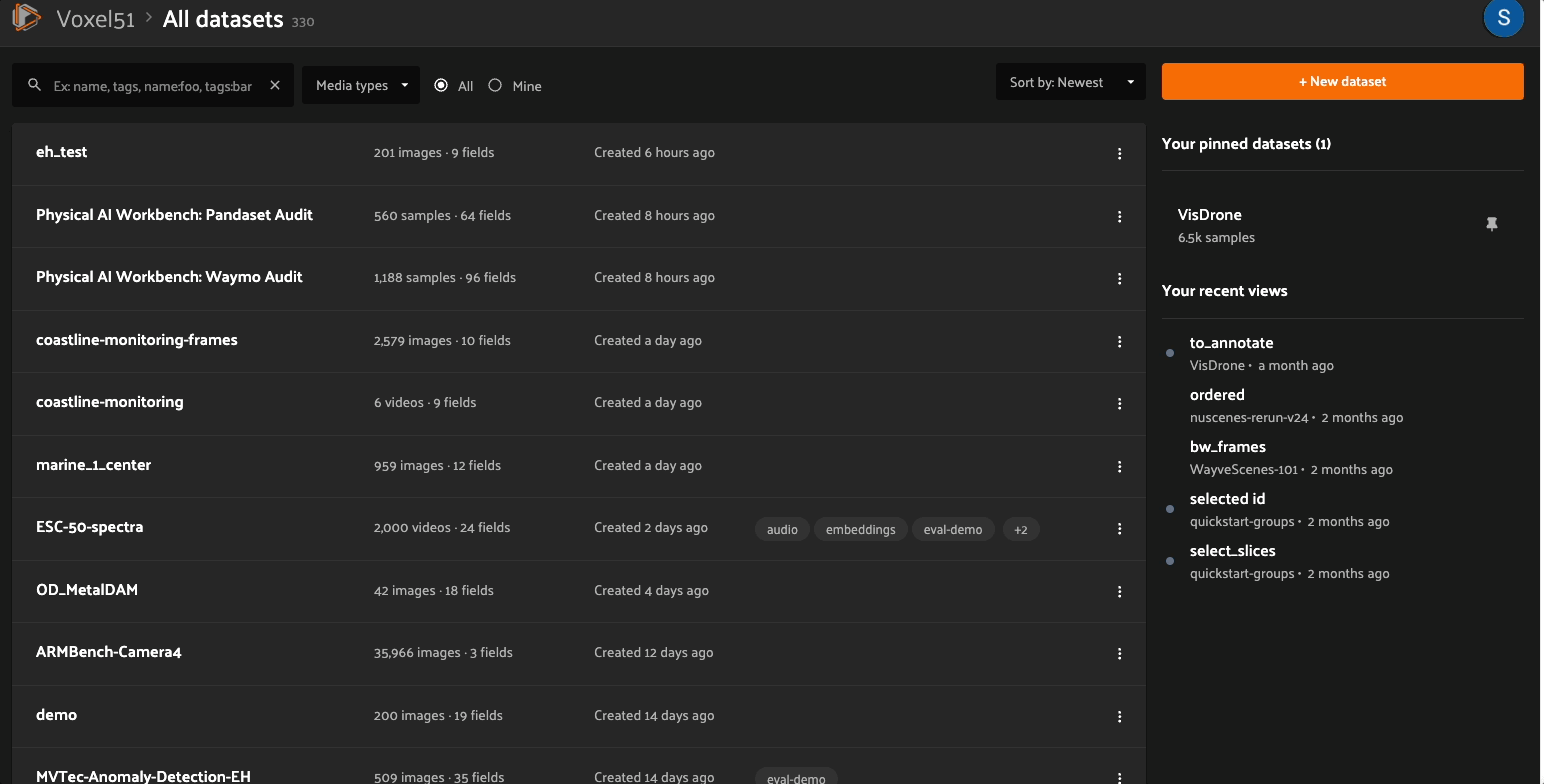The height and width of the screenshot is (784, 1544).
Task: Open the user avatar account menu
Action: (x=1503, y=19)
